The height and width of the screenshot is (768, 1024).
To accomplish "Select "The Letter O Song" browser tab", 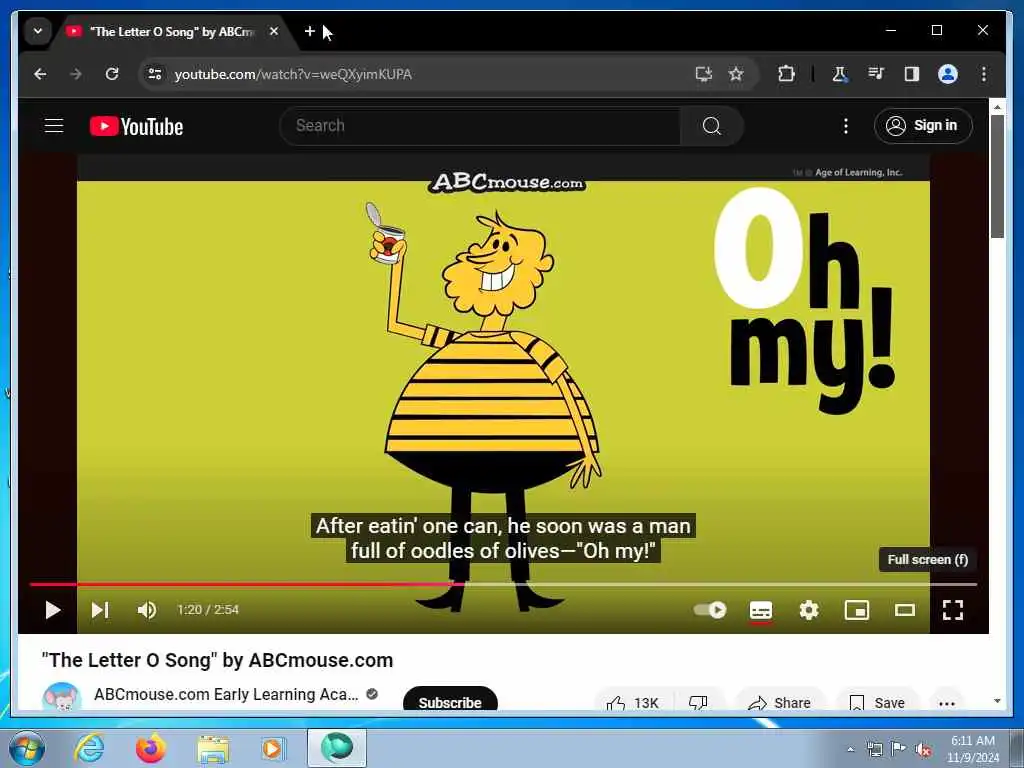I will [171, 31].
